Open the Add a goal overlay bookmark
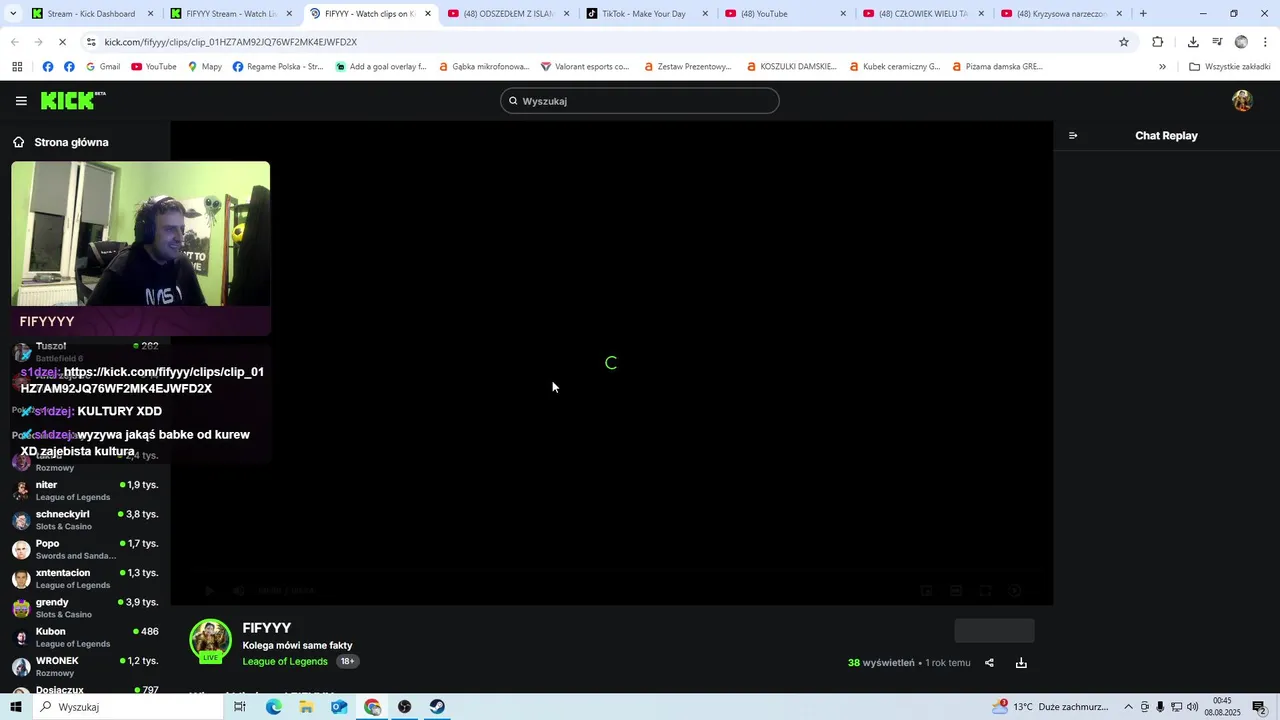This screenshot has width=1280, height=720. coord(381,67)
